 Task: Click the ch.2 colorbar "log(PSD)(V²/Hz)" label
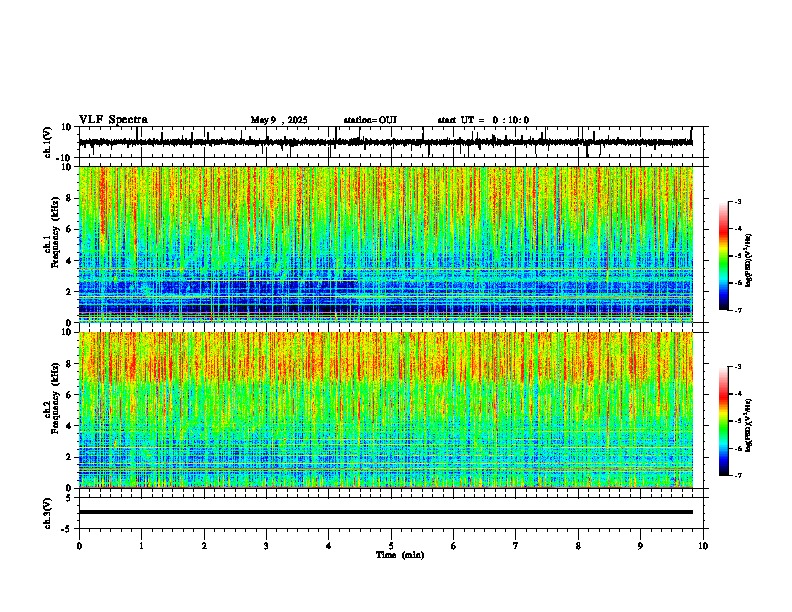click(x=749, y=425)
